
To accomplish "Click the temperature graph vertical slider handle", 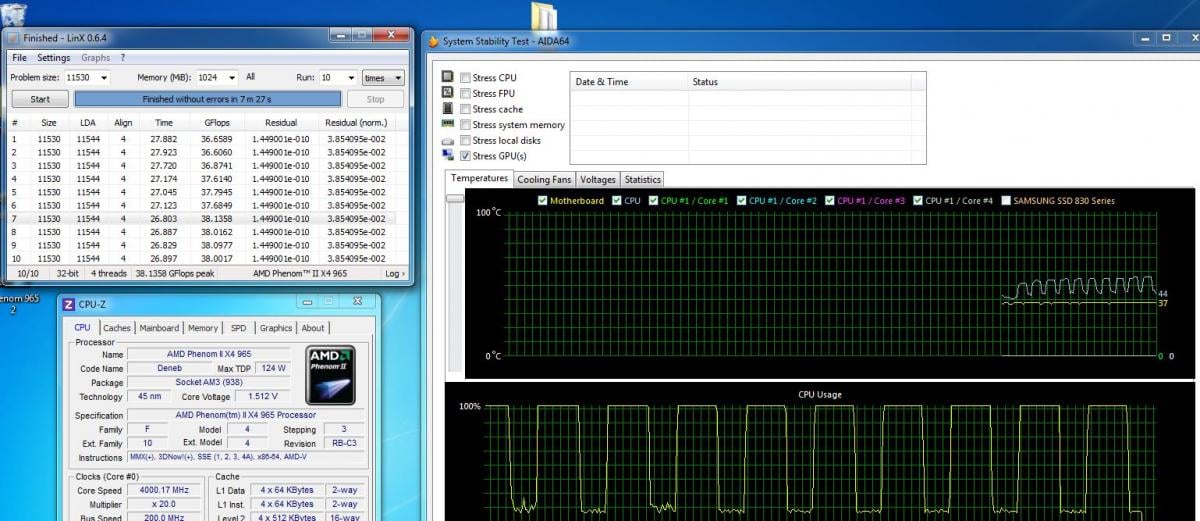I will click(455, 198).
